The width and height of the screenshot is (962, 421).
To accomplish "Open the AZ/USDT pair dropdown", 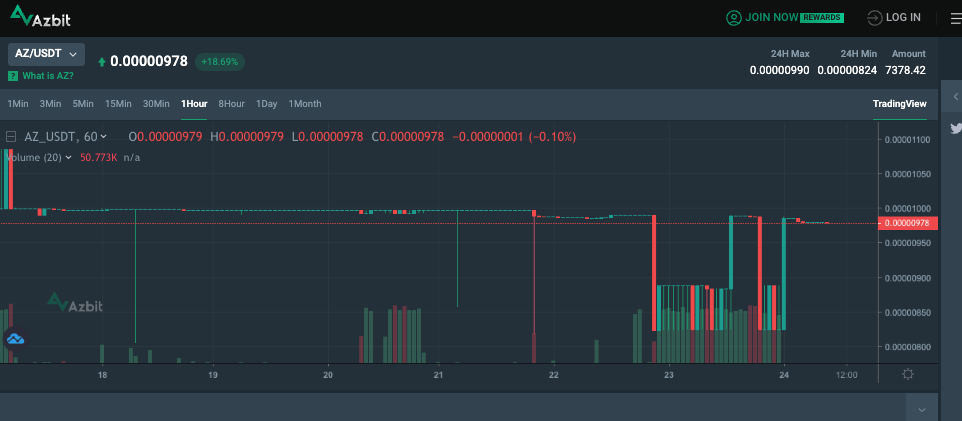I will tap(46, 54).
